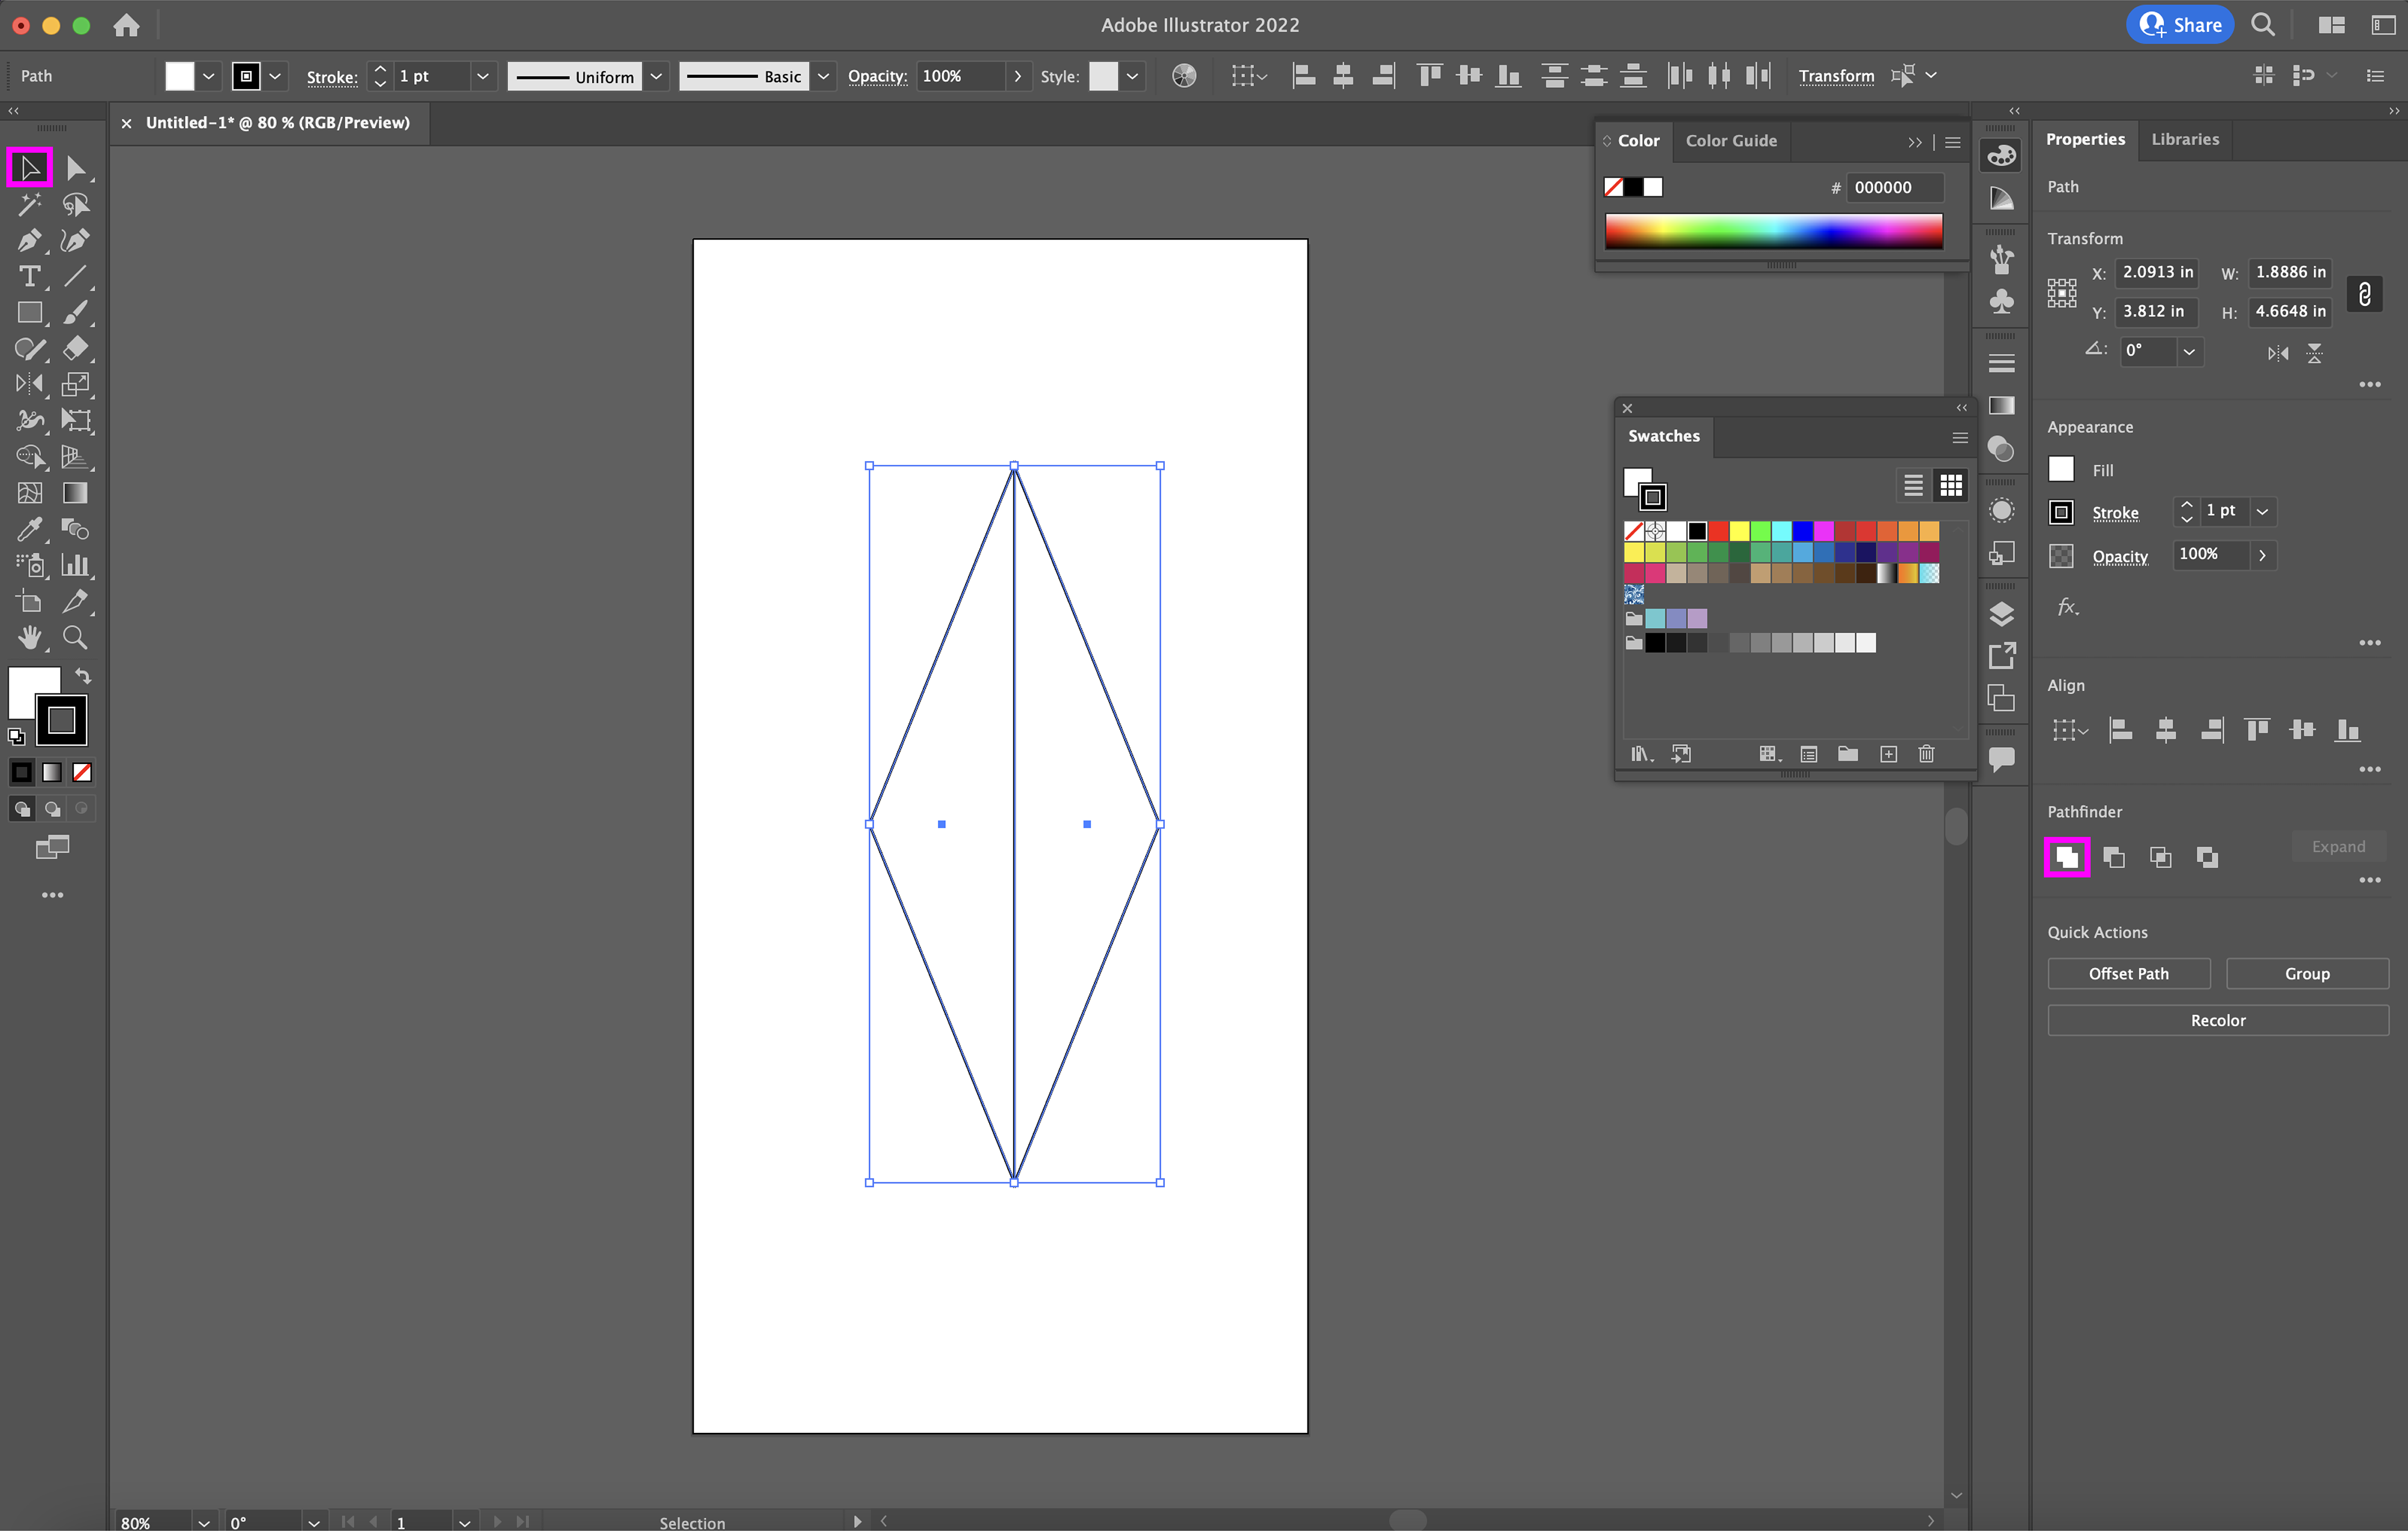Open the Color Guide tab
This screenshot has height=1531, width=2408.
tap(1730, 141)
